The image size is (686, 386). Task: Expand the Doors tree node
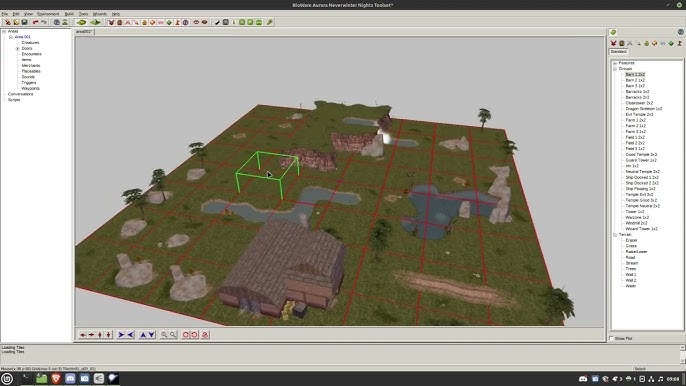coord(18,49)
